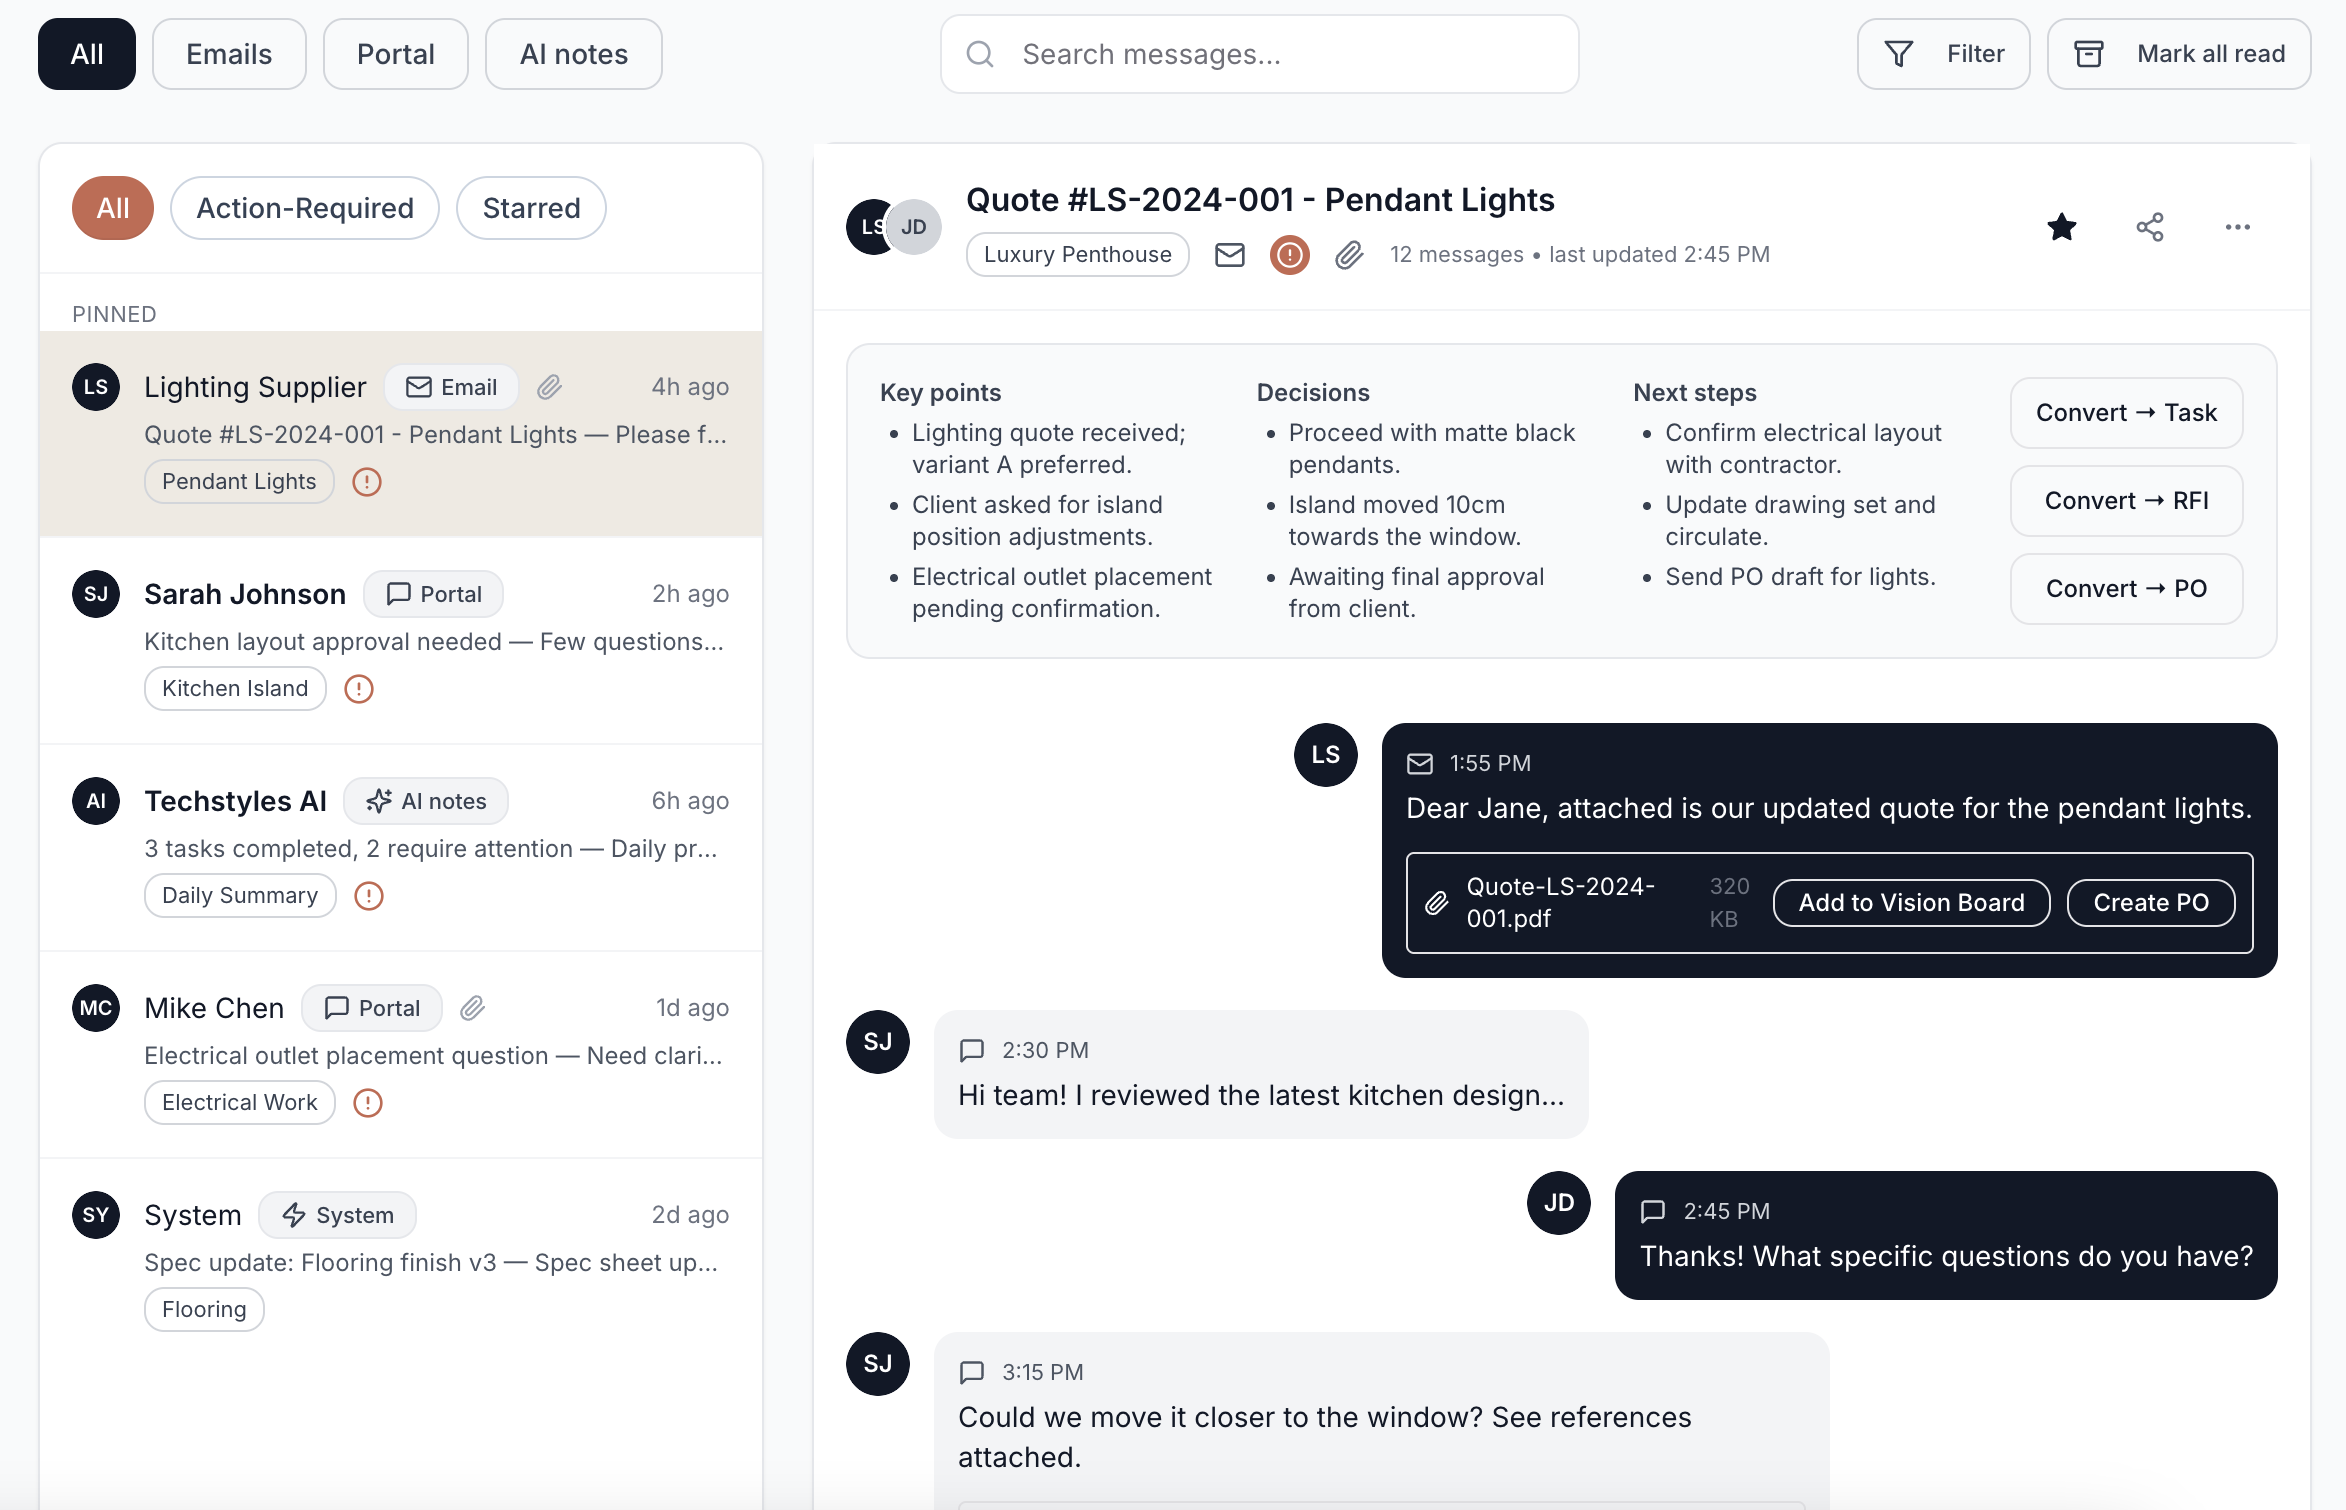Click the search magnifier icon
This screenshot has width=2346, height=1510.
(x=981, y=54)
